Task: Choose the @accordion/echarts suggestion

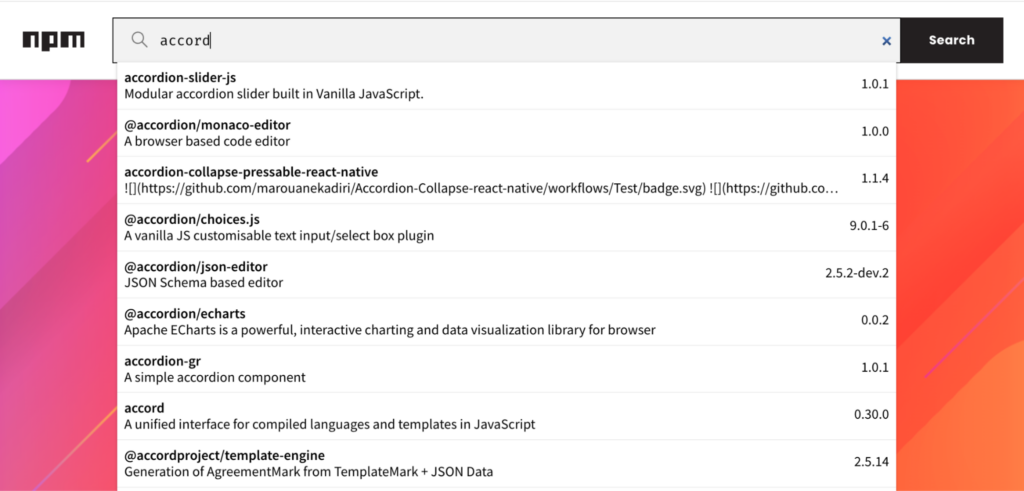Action: (x=185, y=313)
